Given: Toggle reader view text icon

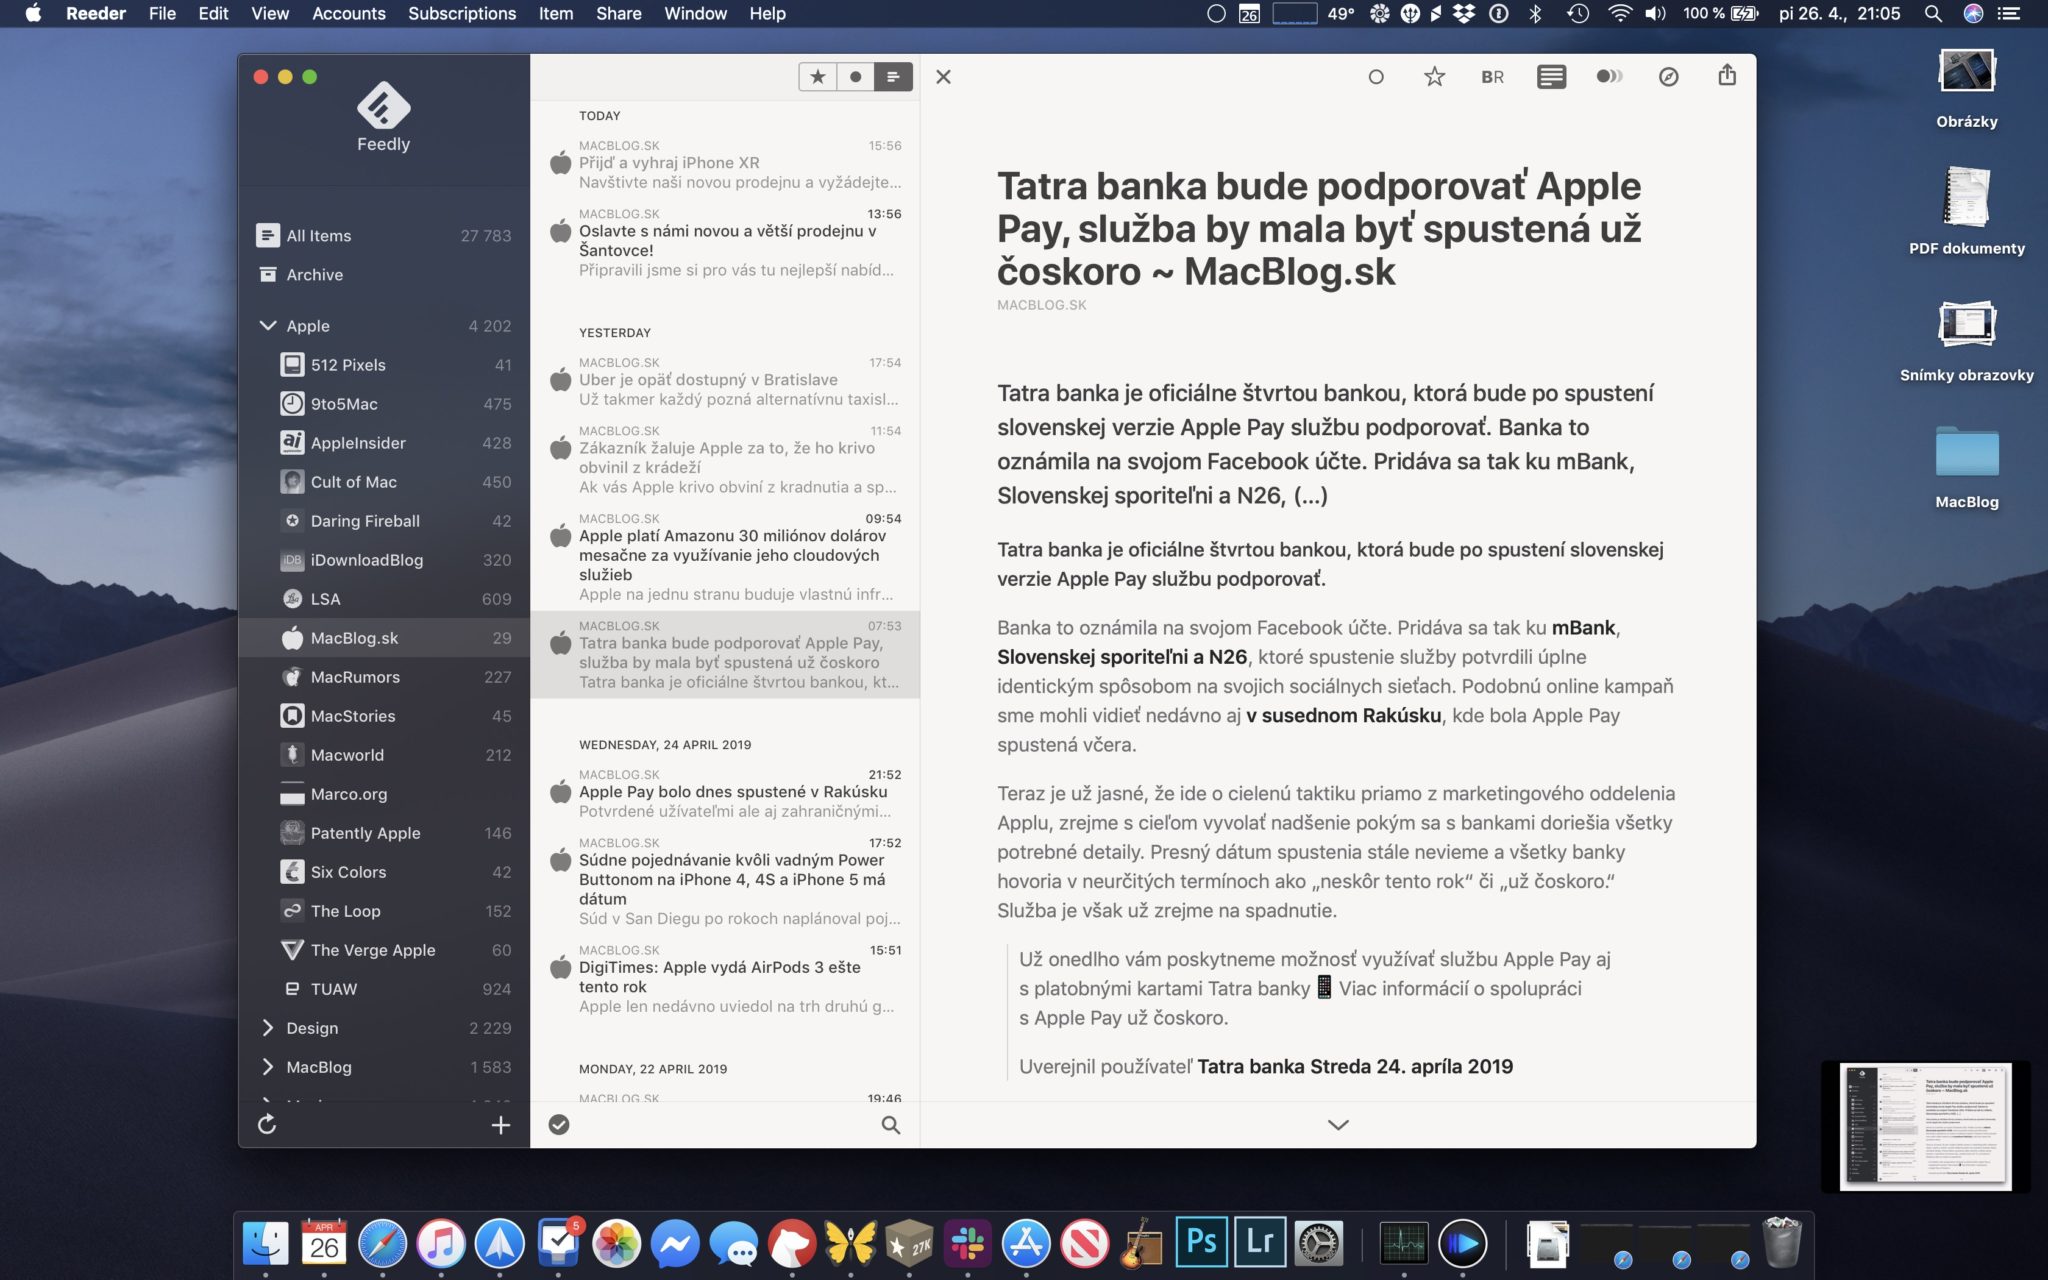Looking at the screenshot, I should point(1551,77).
